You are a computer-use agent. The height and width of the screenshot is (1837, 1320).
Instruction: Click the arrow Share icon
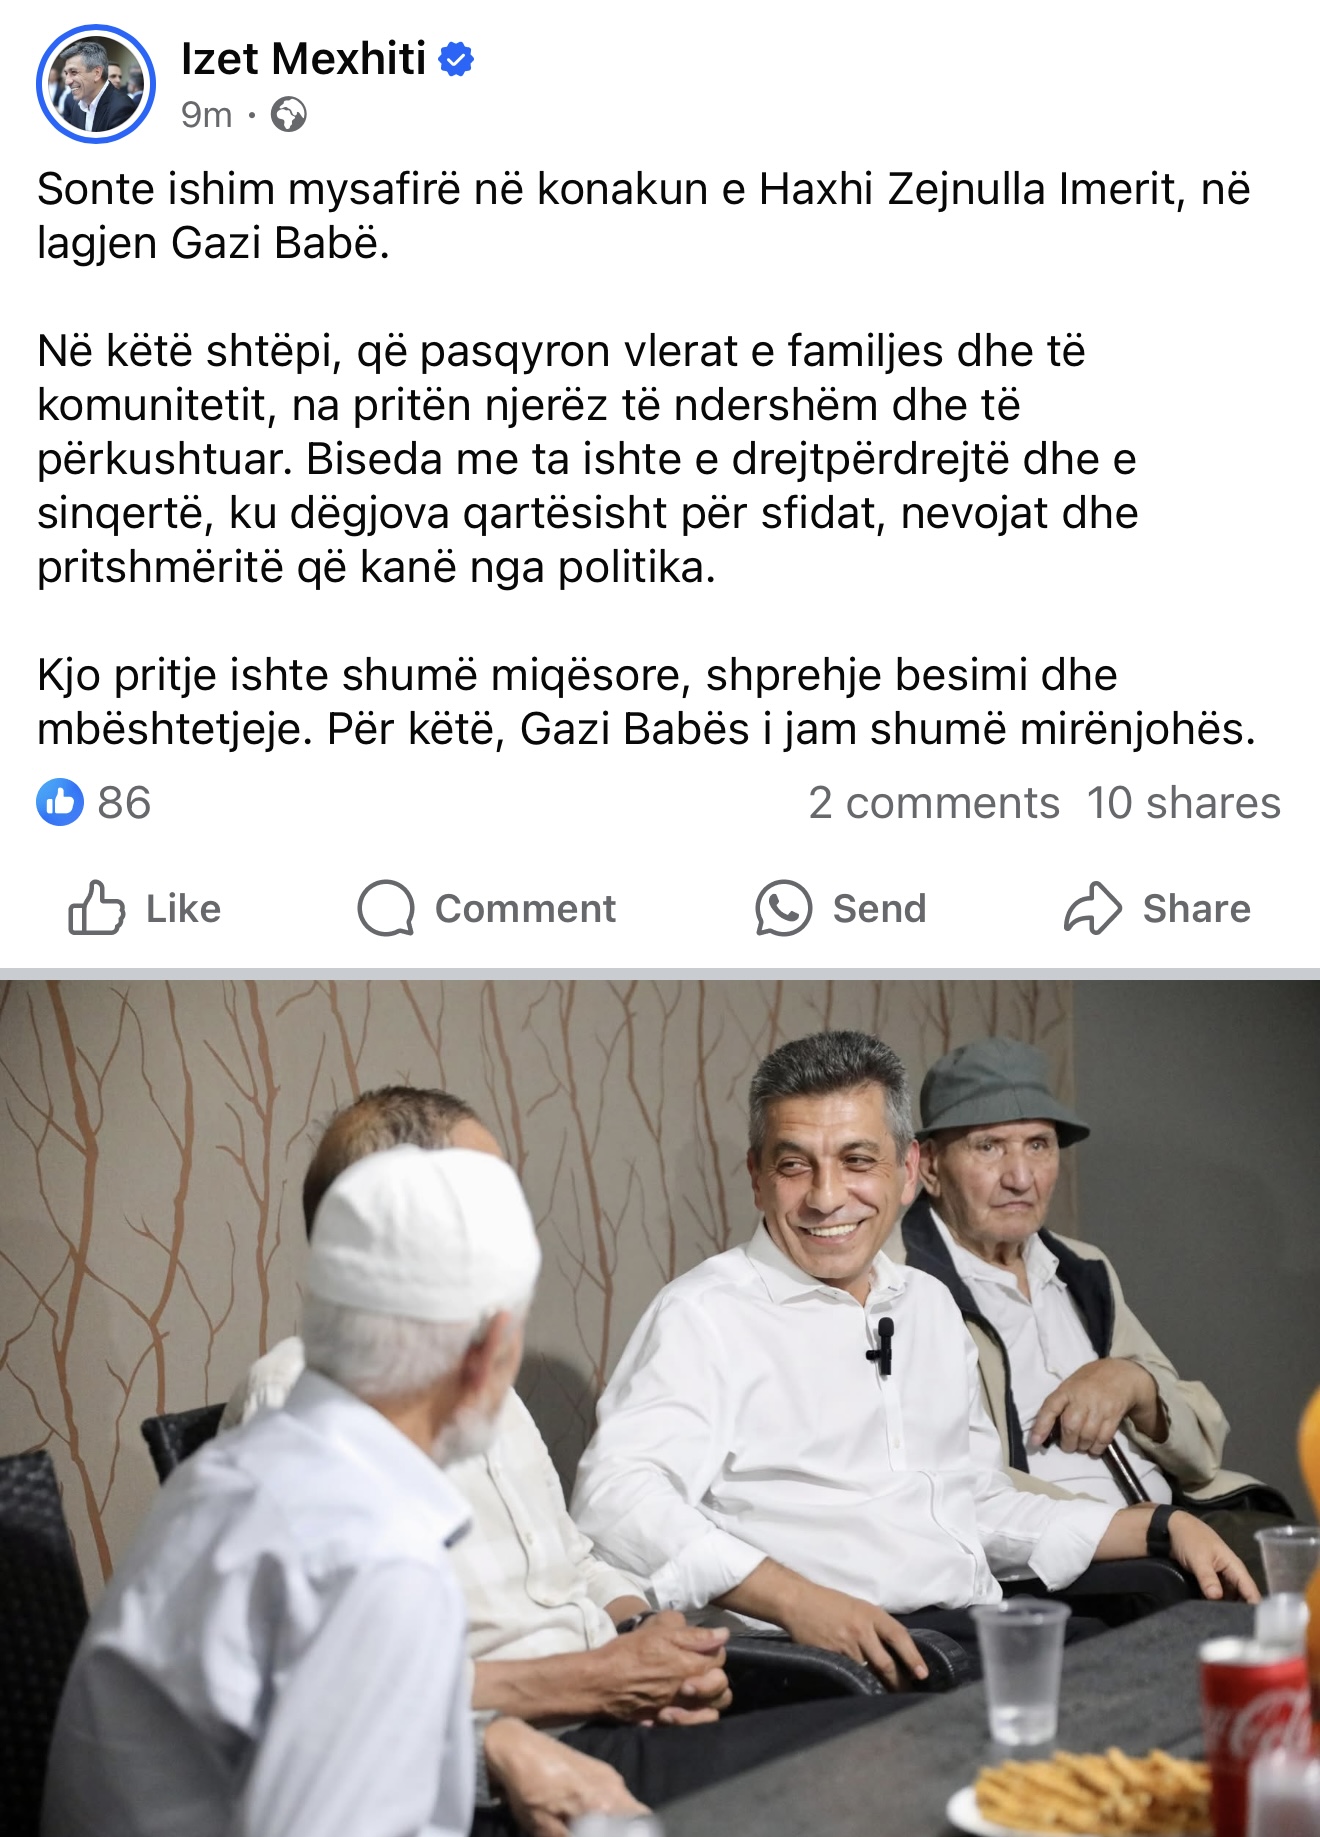click(x=1092, y=908)
